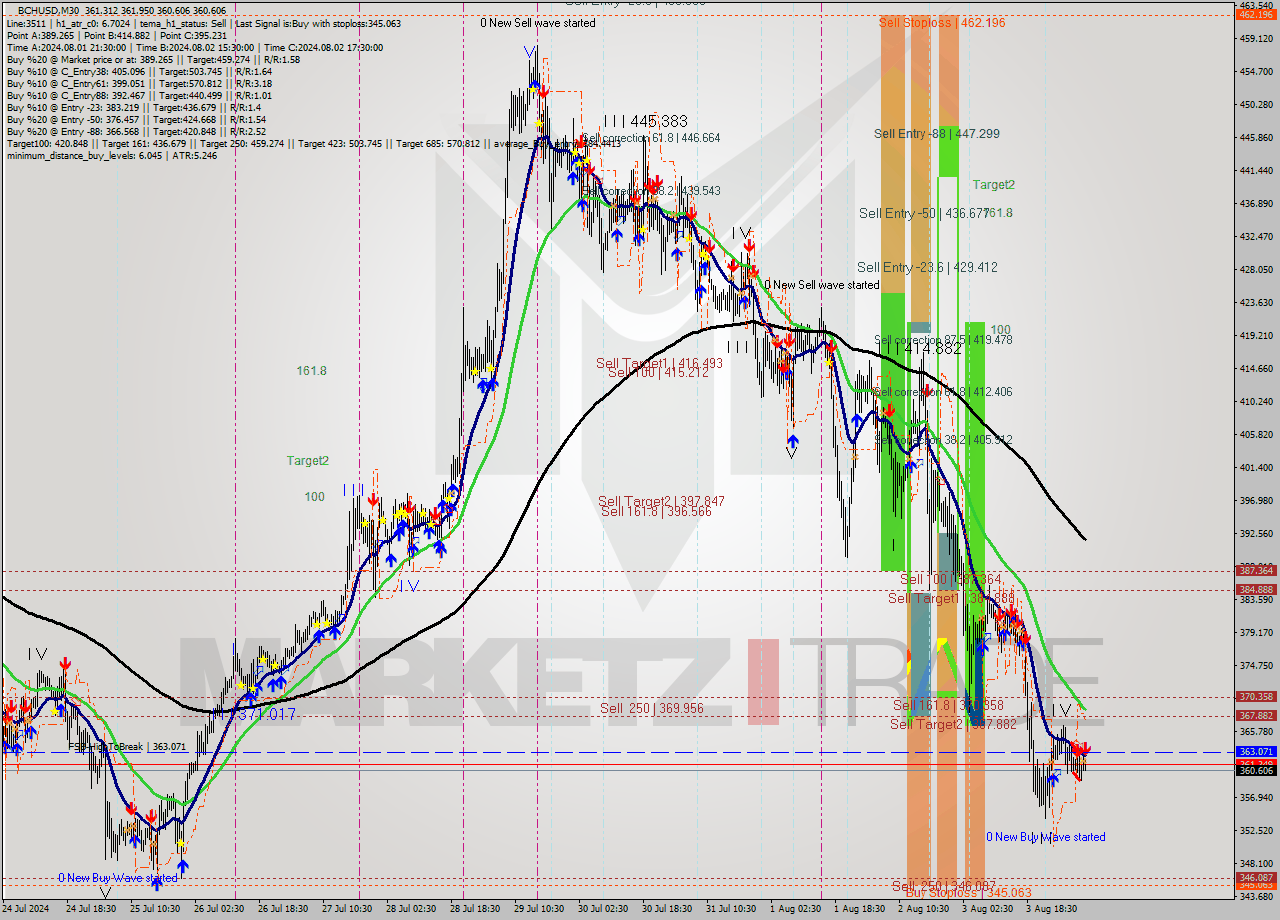This screenshot has width=1280, height=920.
Task: Select the '25 Jul 10:30' time label
Action: [154, 909]
